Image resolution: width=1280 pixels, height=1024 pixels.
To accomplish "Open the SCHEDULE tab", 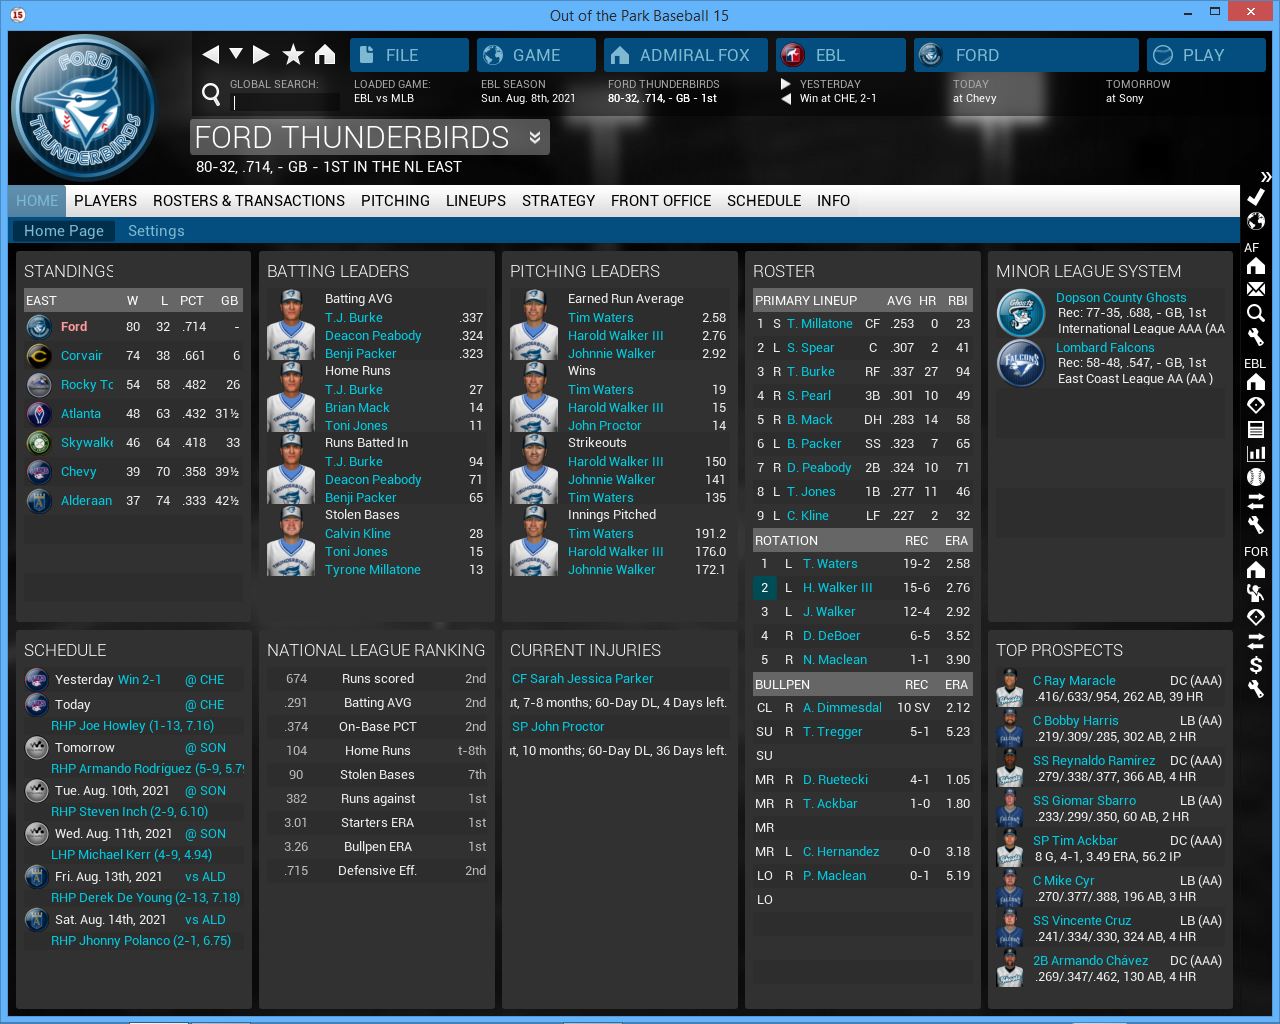I will (x=764, y=201).
